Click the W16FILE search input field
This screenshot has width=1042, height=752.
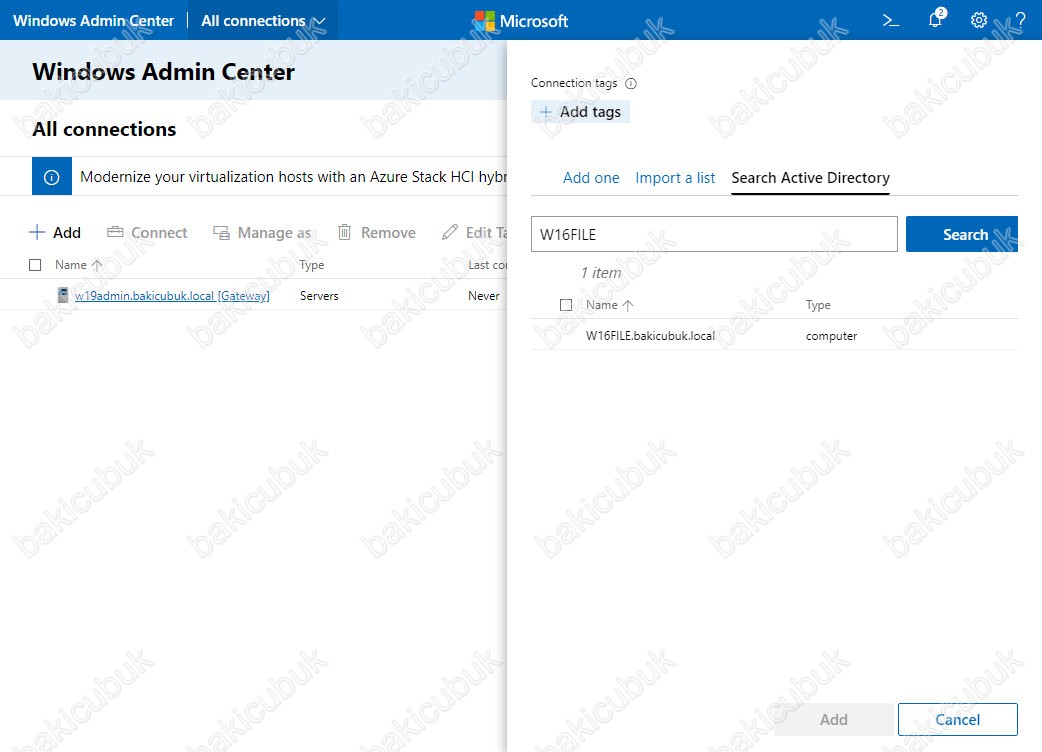(x=714, y=234)
